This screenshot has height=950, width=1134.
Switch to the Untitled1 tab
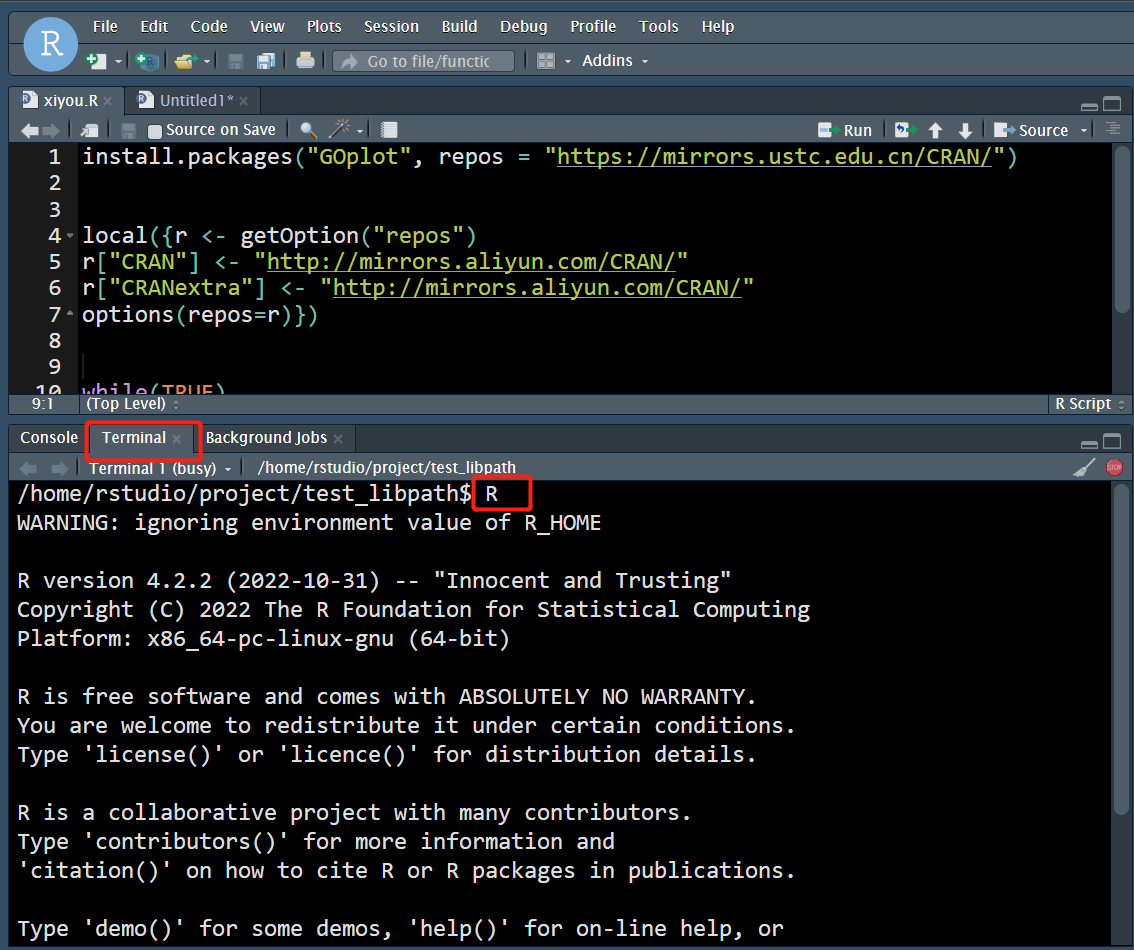click(x=195, y=100)
